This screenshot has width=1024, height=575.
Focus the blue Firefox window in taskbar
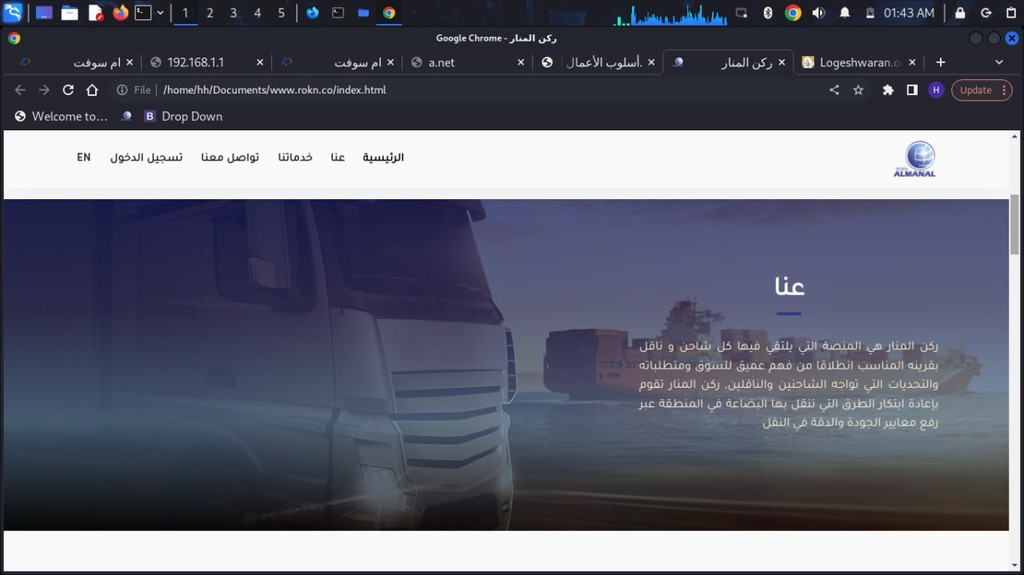pos(313,12)
